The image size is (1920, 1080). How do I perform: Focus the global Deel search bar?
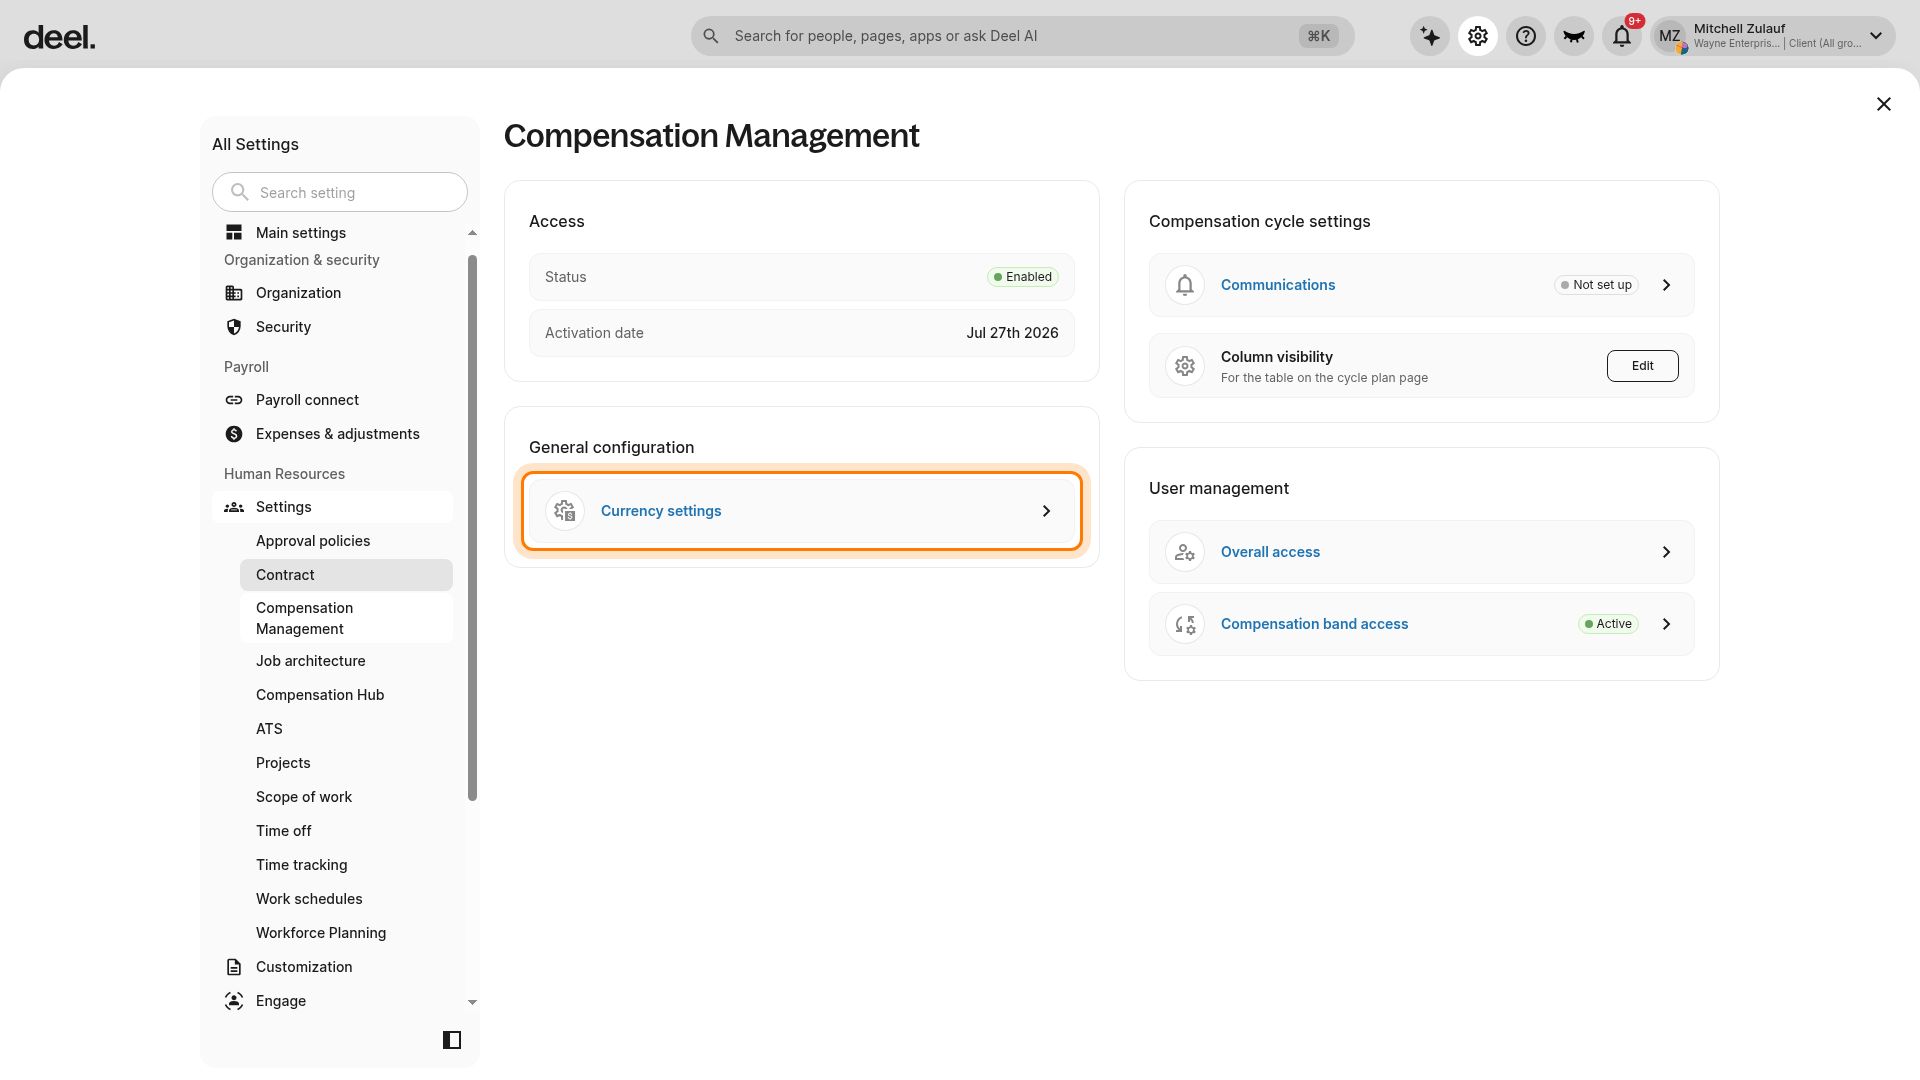coord(1022,36)
